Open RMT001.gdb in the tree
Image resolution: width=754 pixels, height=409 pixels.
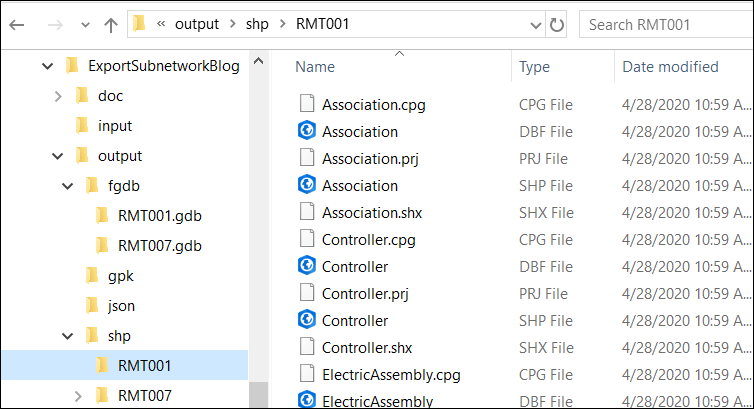coord(160,216)
